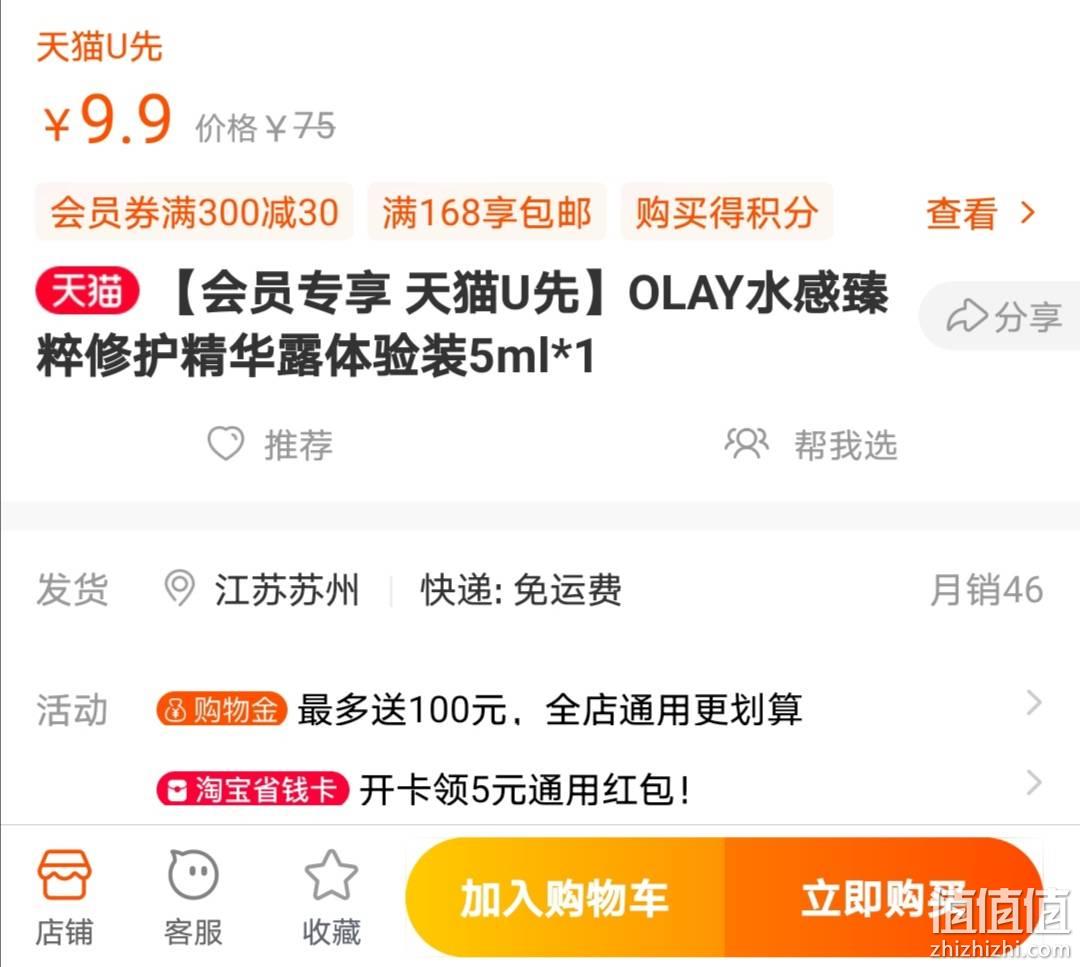This screenshot has height=967, width=1080.
Task: Select the 满168享包邮 tag
Action: pyautogui.click(x=487, y=212)
